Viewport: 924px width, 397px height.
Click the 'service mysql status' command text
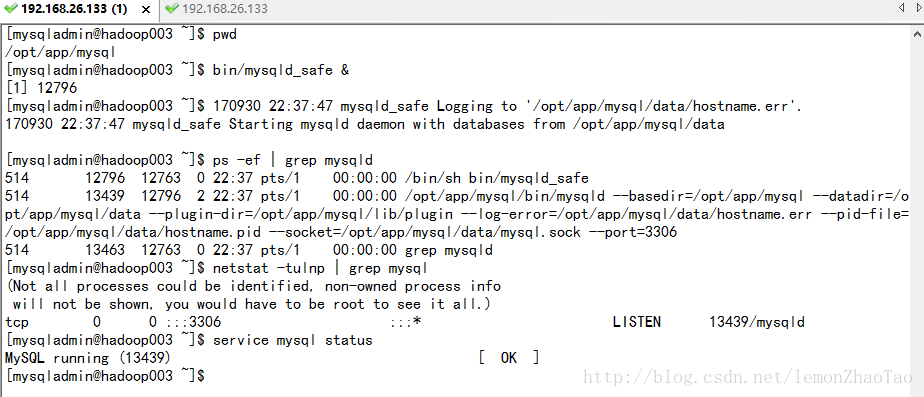click(x=293, y=340)
